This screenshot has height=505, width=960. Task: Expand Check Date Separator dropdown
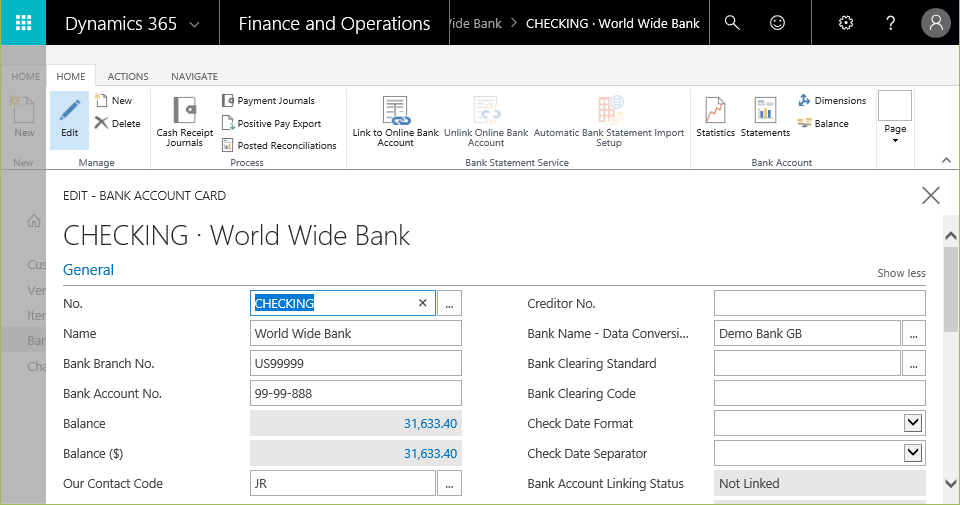(913, 453)
